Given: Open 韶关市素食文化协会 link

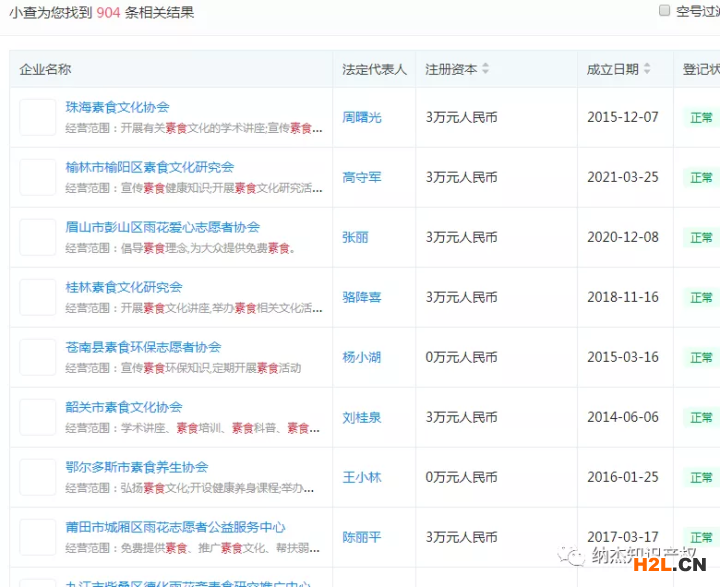Looking at the screenshot, I should [x=124, y=407].
